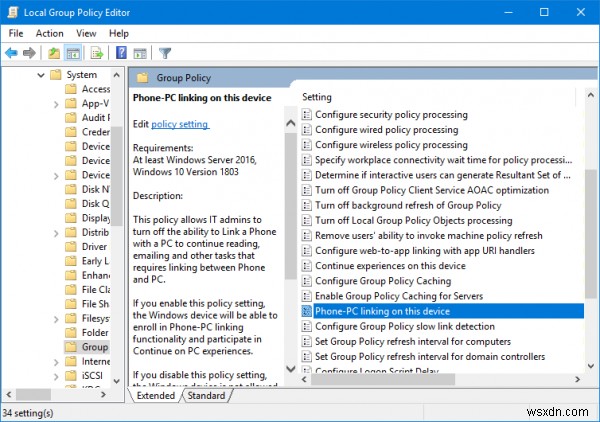Expand the third Device tree node
The height and width of the screenshot is (422, 600).
click(x=56, y=176)
